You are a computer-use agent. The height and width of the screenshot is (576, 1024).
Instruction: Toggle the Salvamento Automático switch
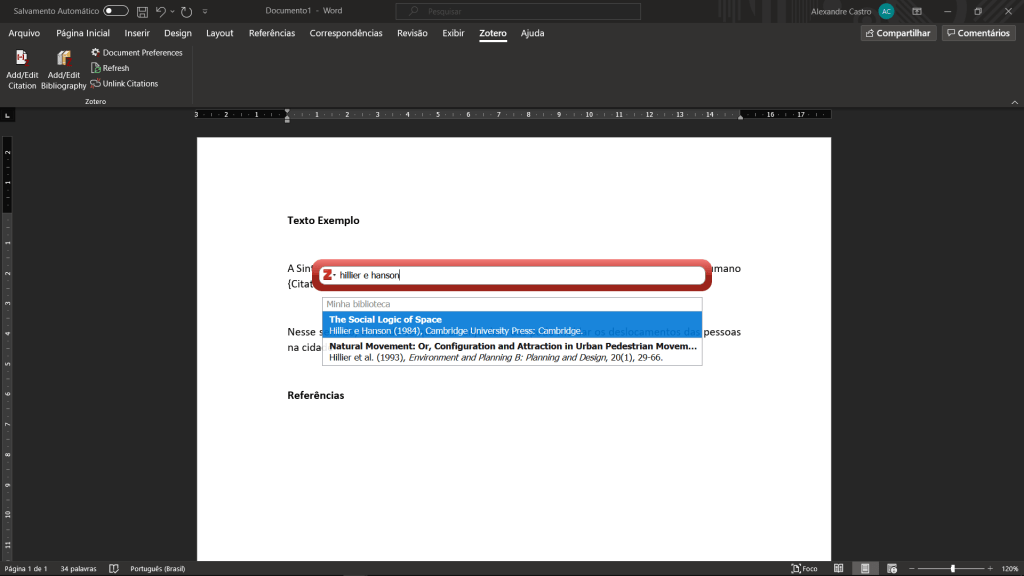(116, 11)
